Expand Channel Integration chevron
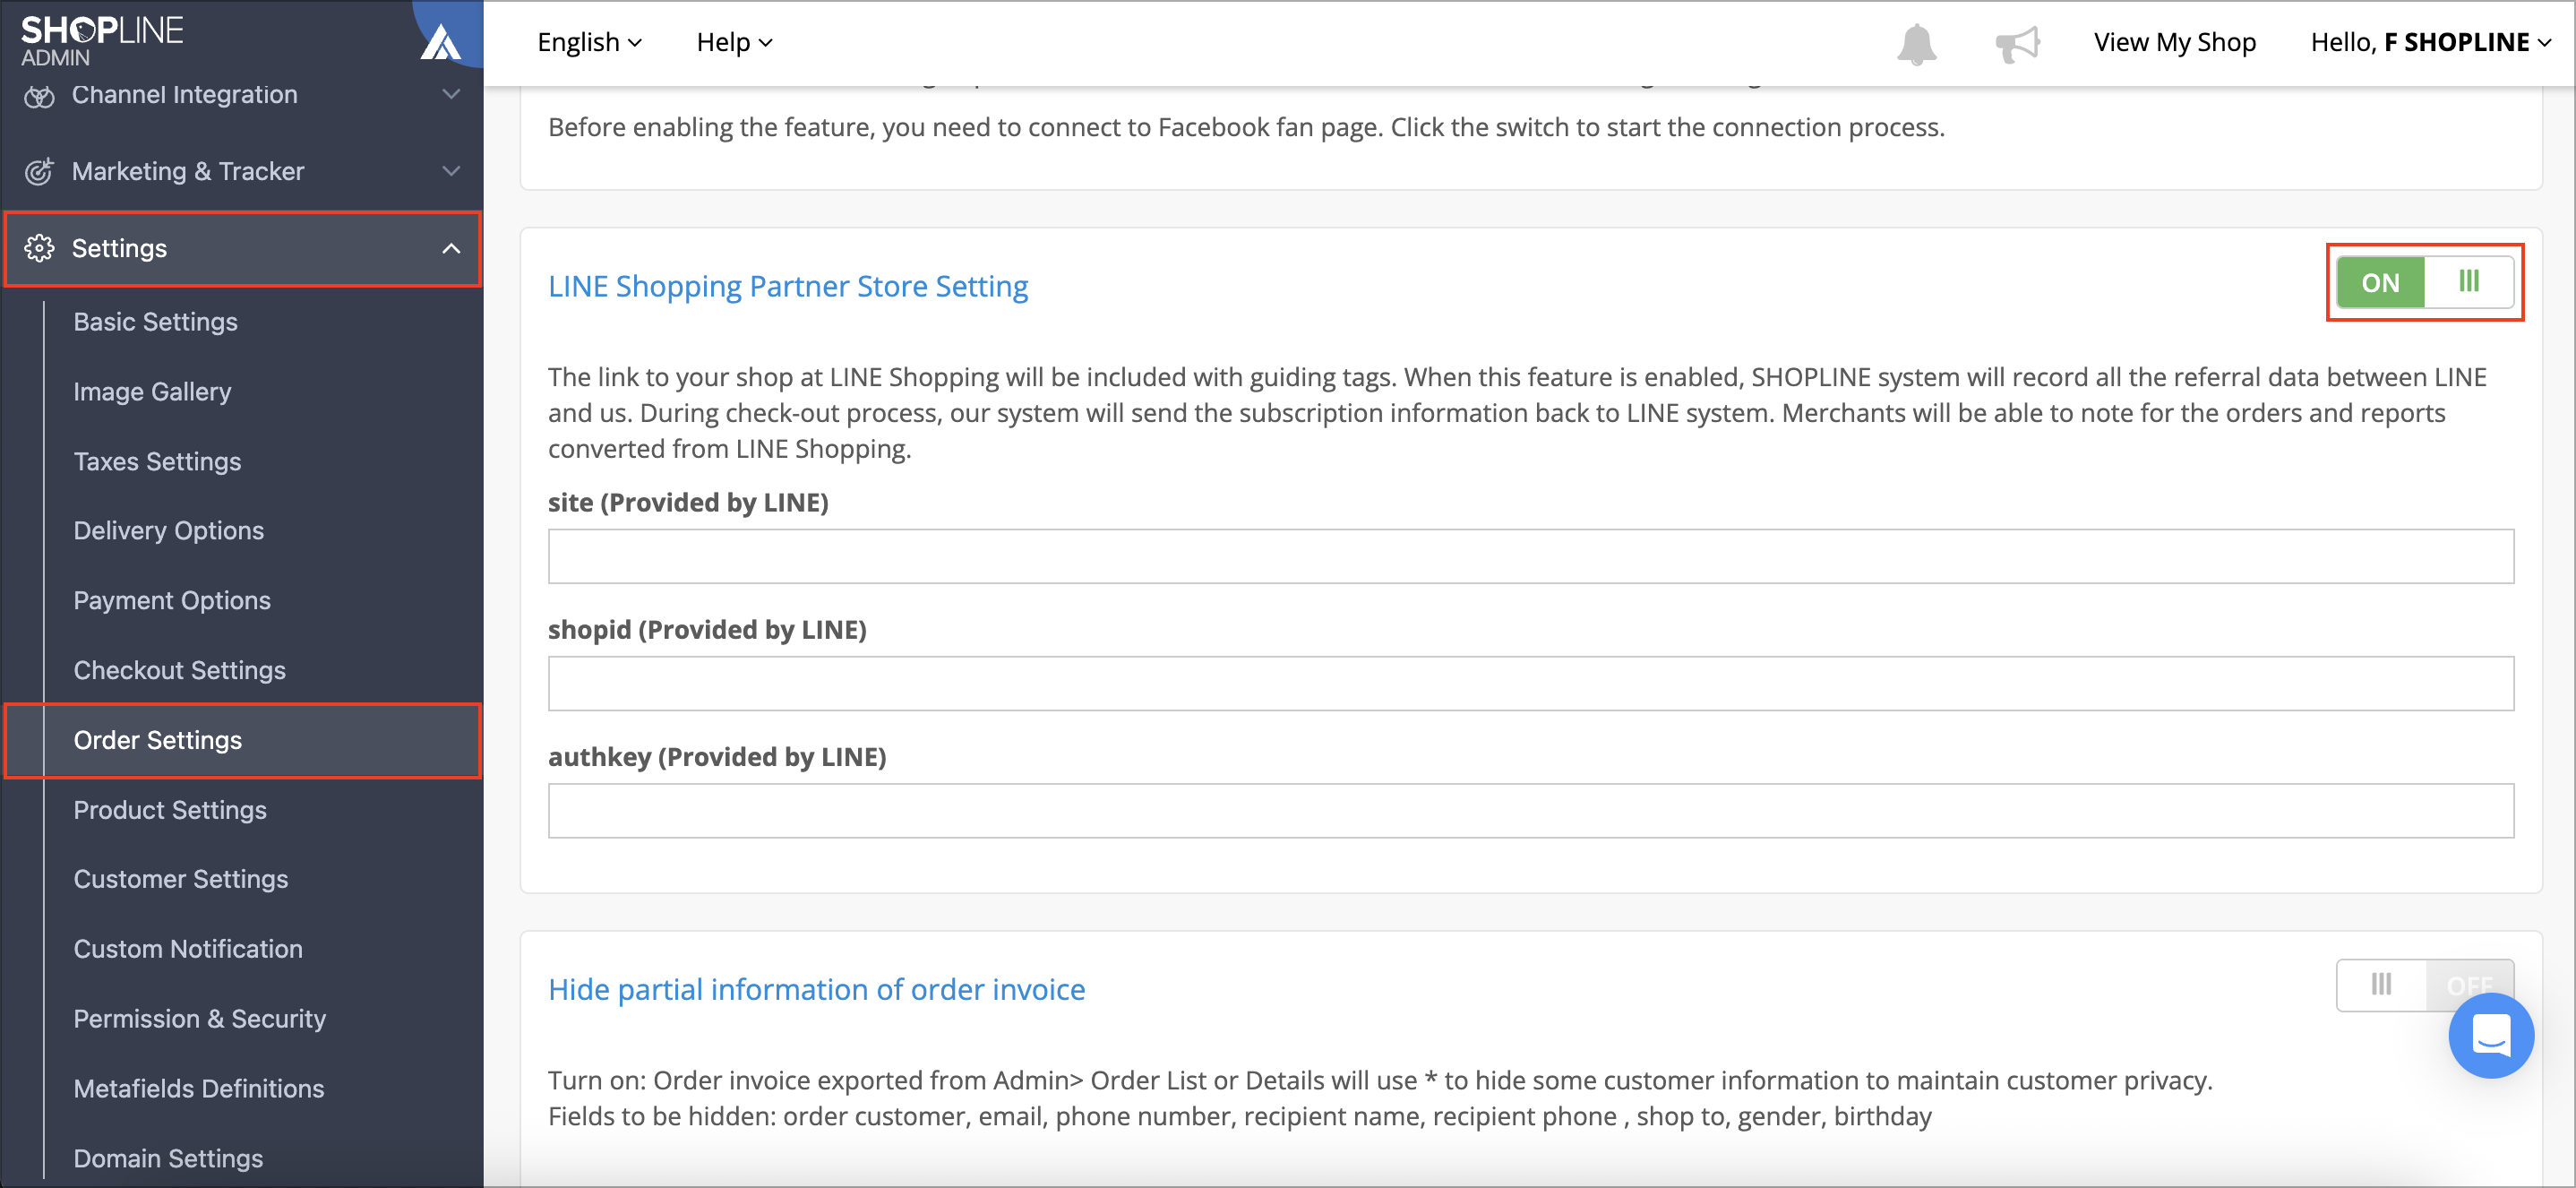Viewport: 2576px width, 1188px height. coord(451,94)
